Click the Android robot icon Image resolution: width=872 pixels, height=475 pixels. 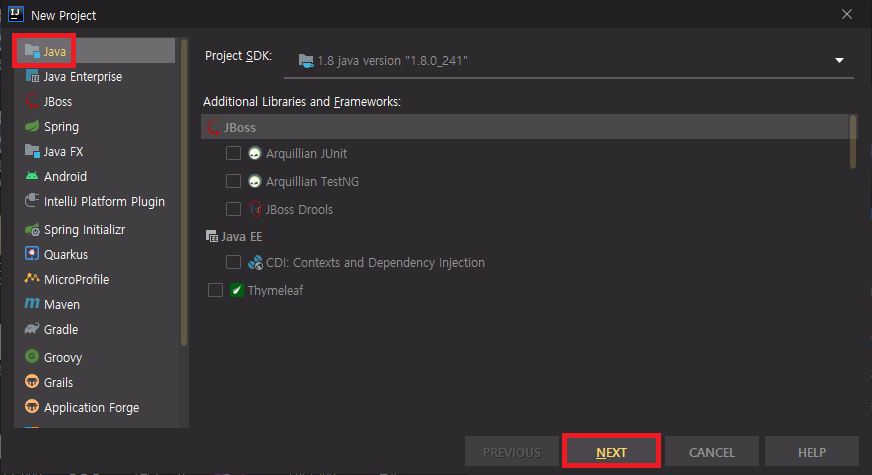[x=32, y=176]
